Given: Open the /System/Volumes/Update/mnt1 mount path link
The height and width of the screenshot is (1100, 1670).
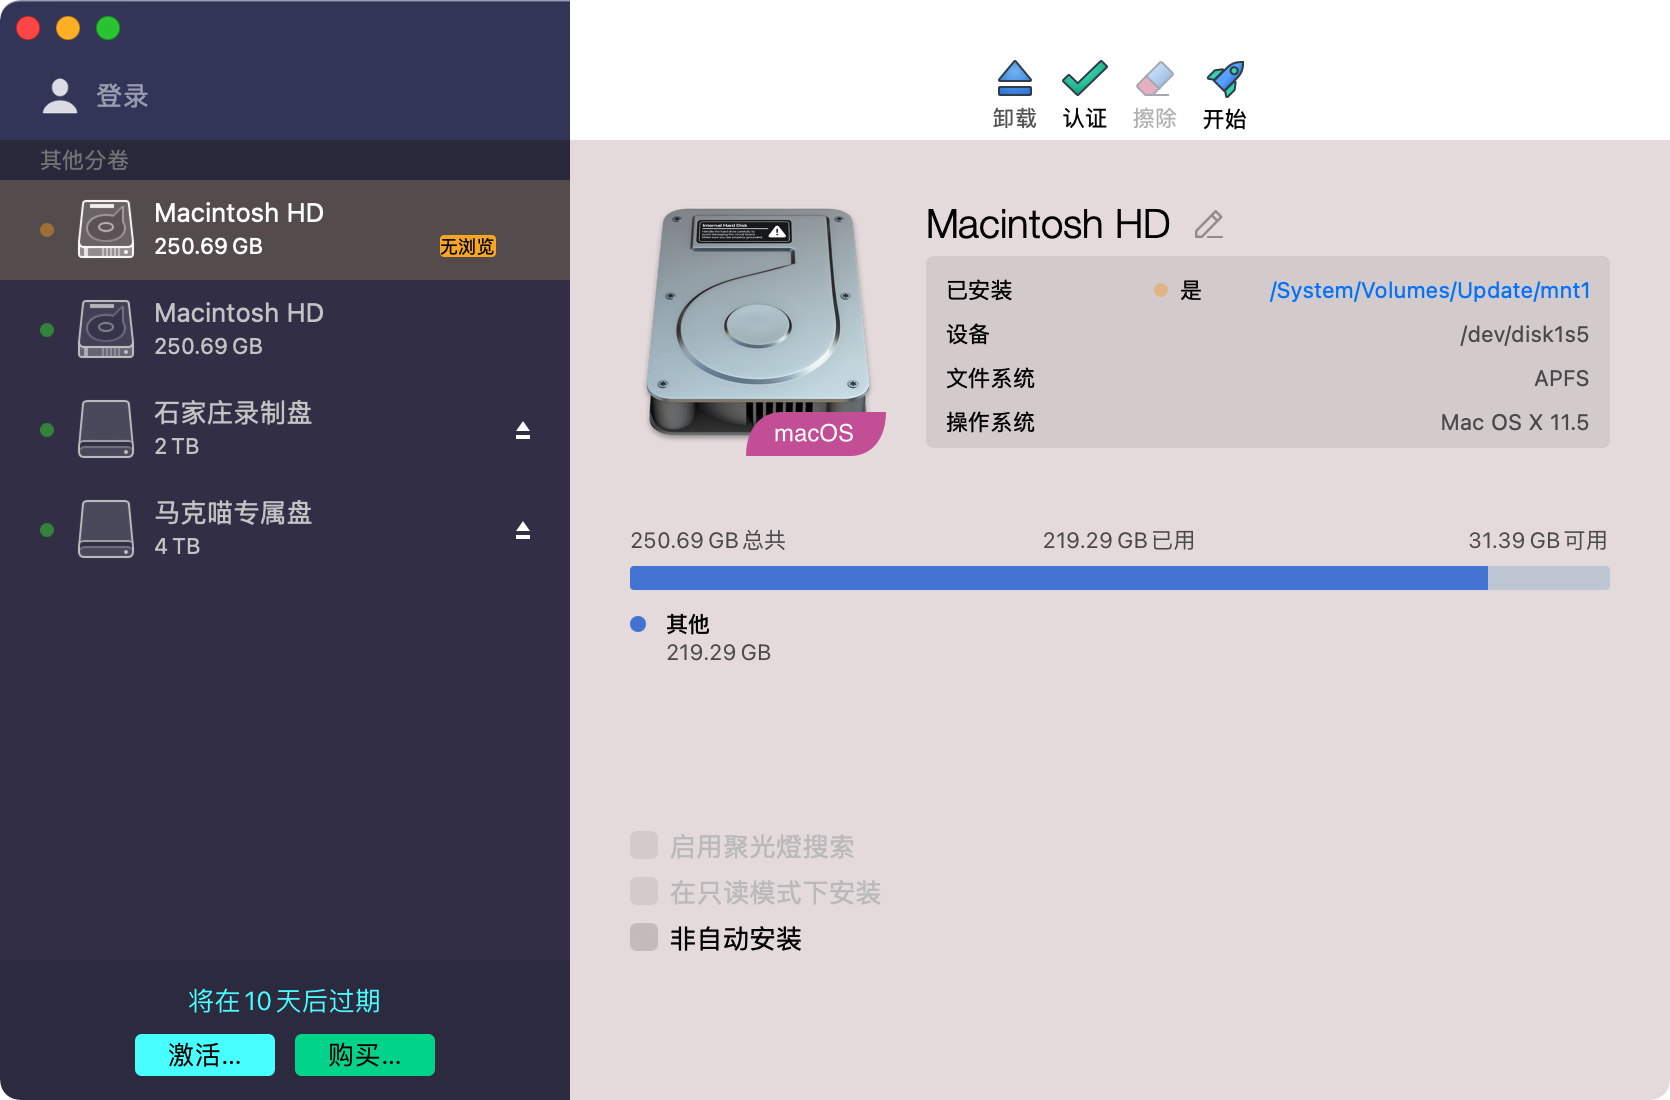Looking at the screenshot, I should [x=1430, y=290].
